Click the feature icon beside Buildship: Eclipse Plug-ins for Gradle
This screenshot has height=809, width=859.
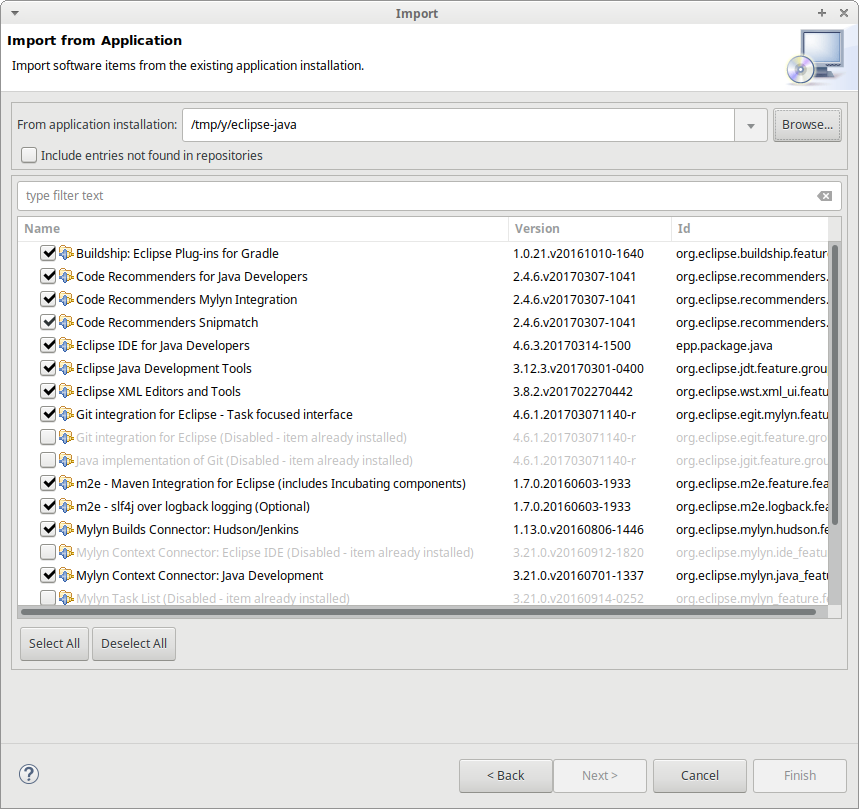click(x=66, y=253)
